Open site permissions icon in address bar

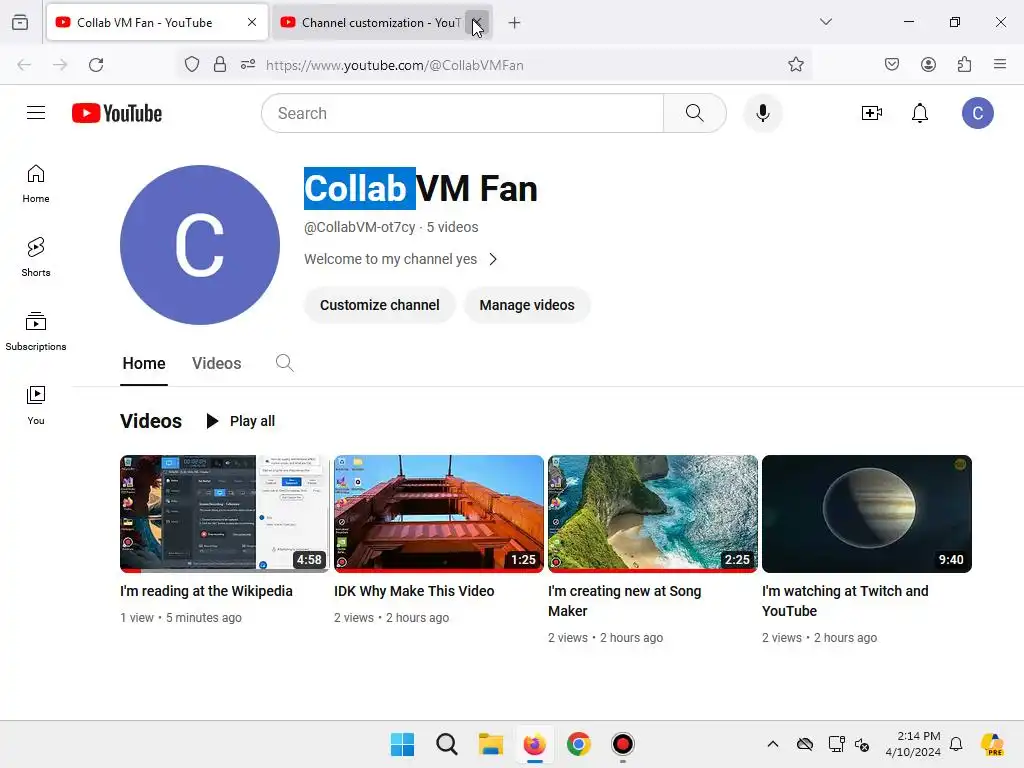(248, 64)
